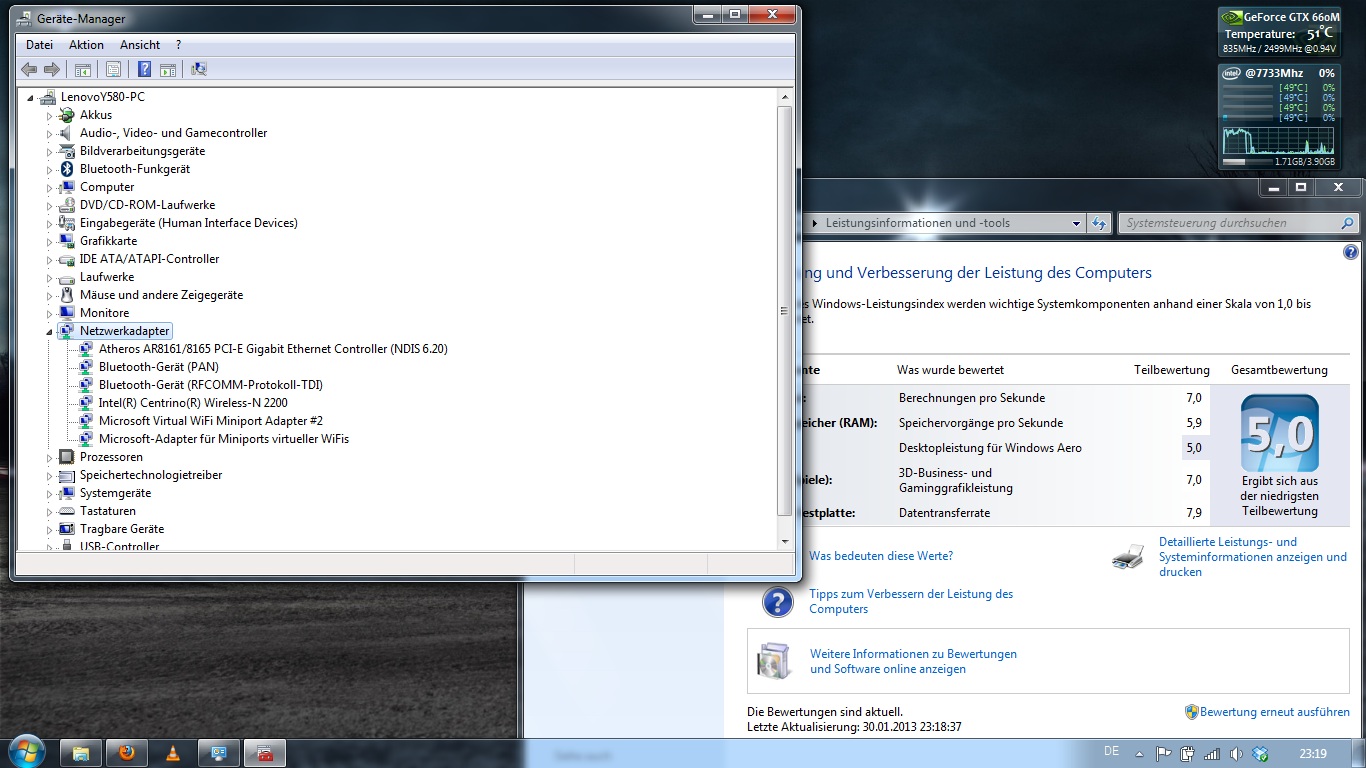Select Bluetooth-Gerät (PAN)

point(158,367)
